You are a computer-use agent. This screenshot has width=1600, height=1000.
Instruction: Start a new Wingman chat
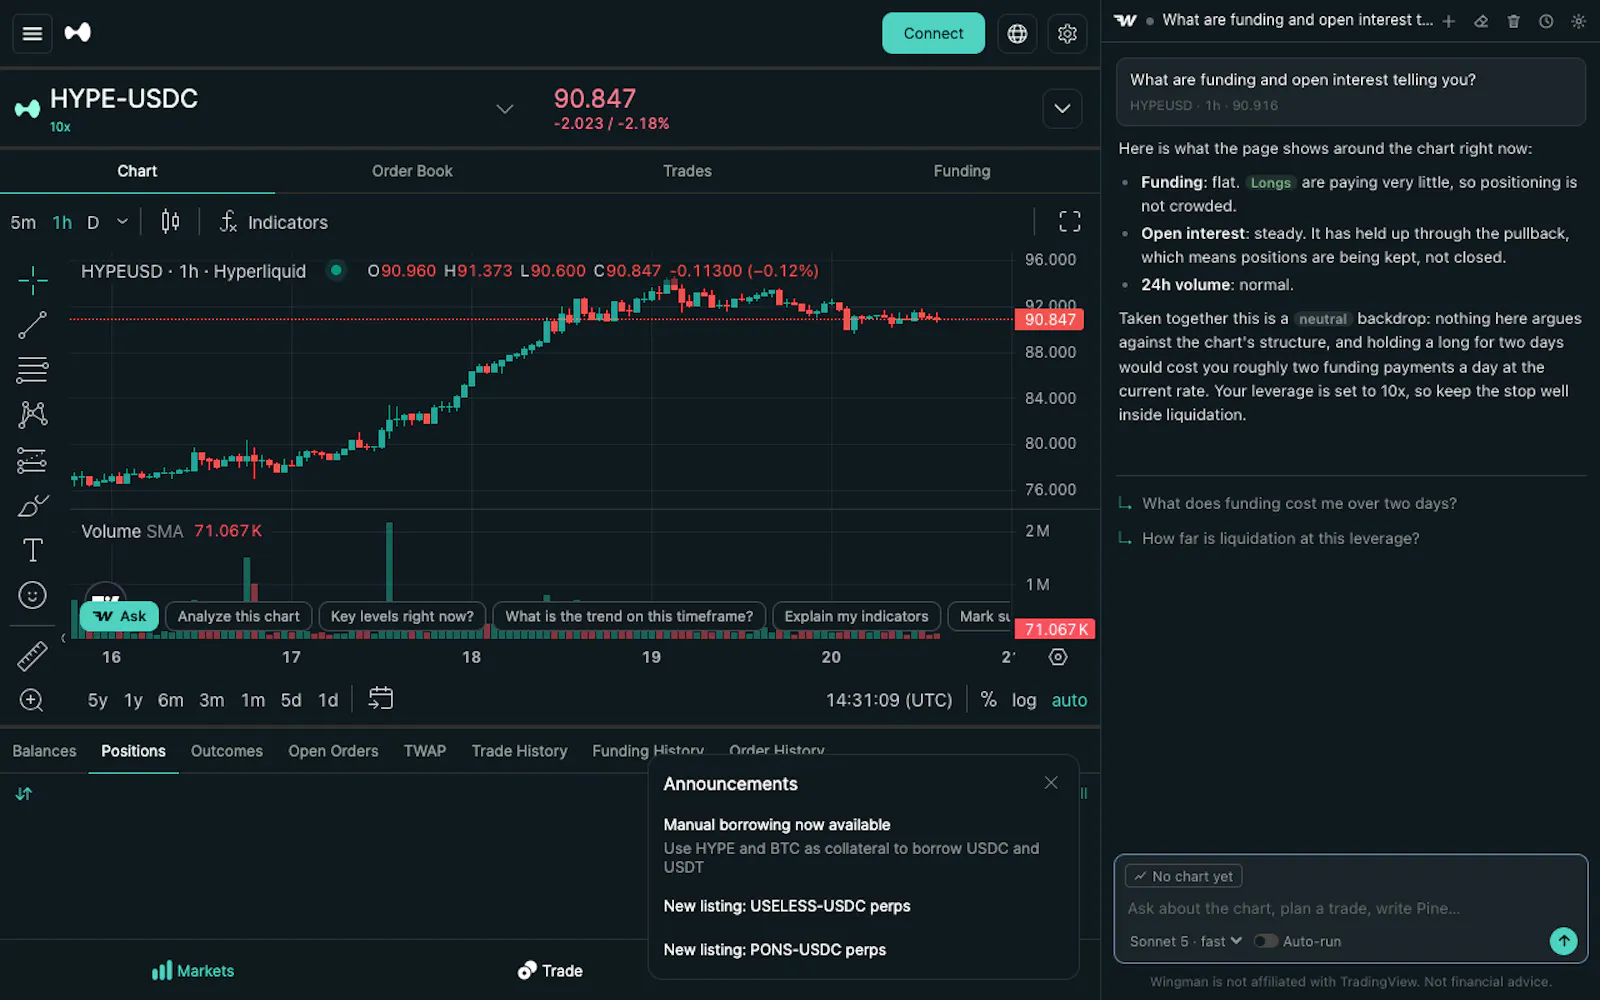pos(1448,21)
